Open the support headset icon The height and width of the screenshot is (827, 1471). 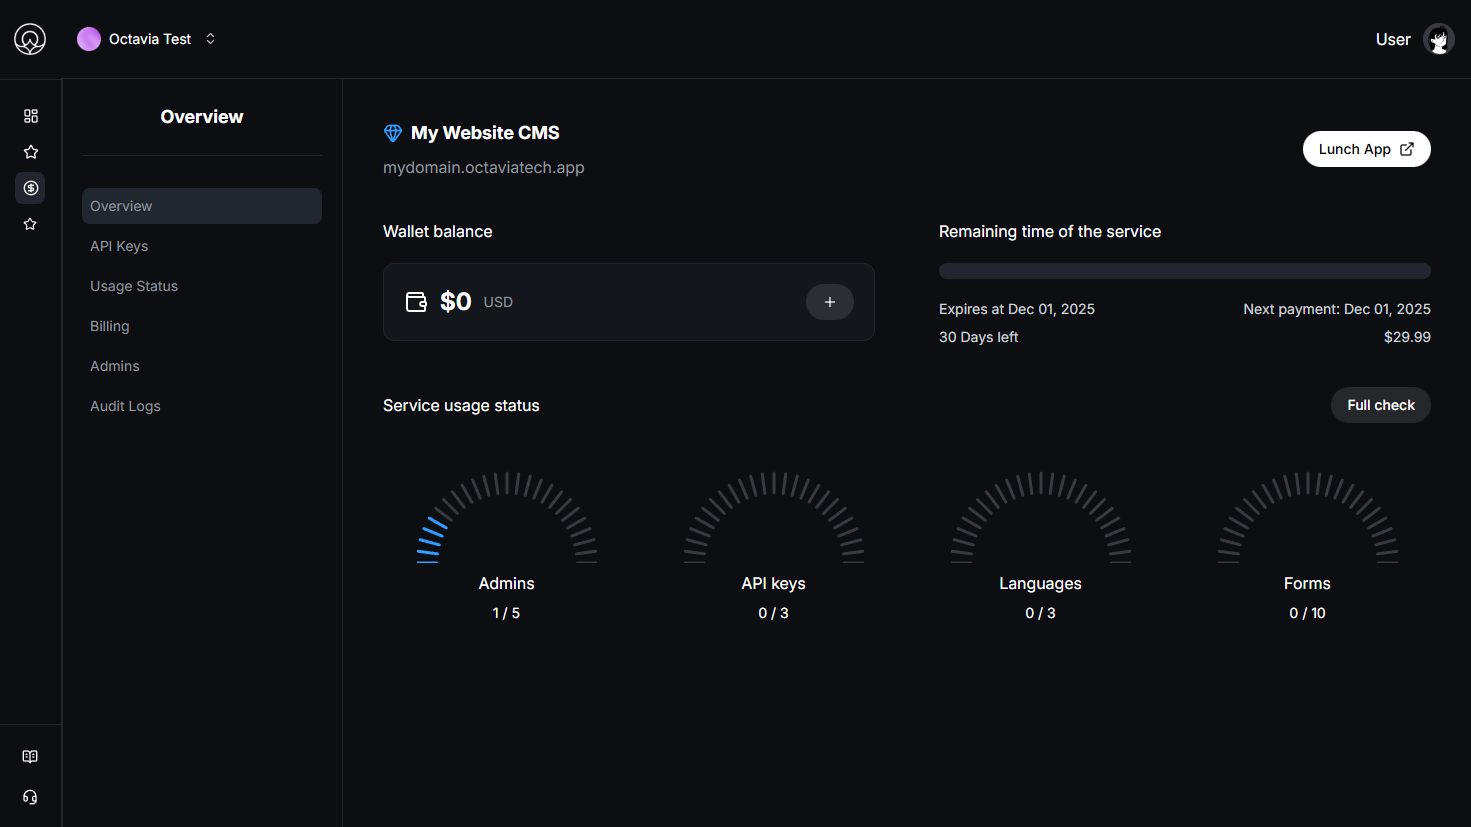coord(30,796)
